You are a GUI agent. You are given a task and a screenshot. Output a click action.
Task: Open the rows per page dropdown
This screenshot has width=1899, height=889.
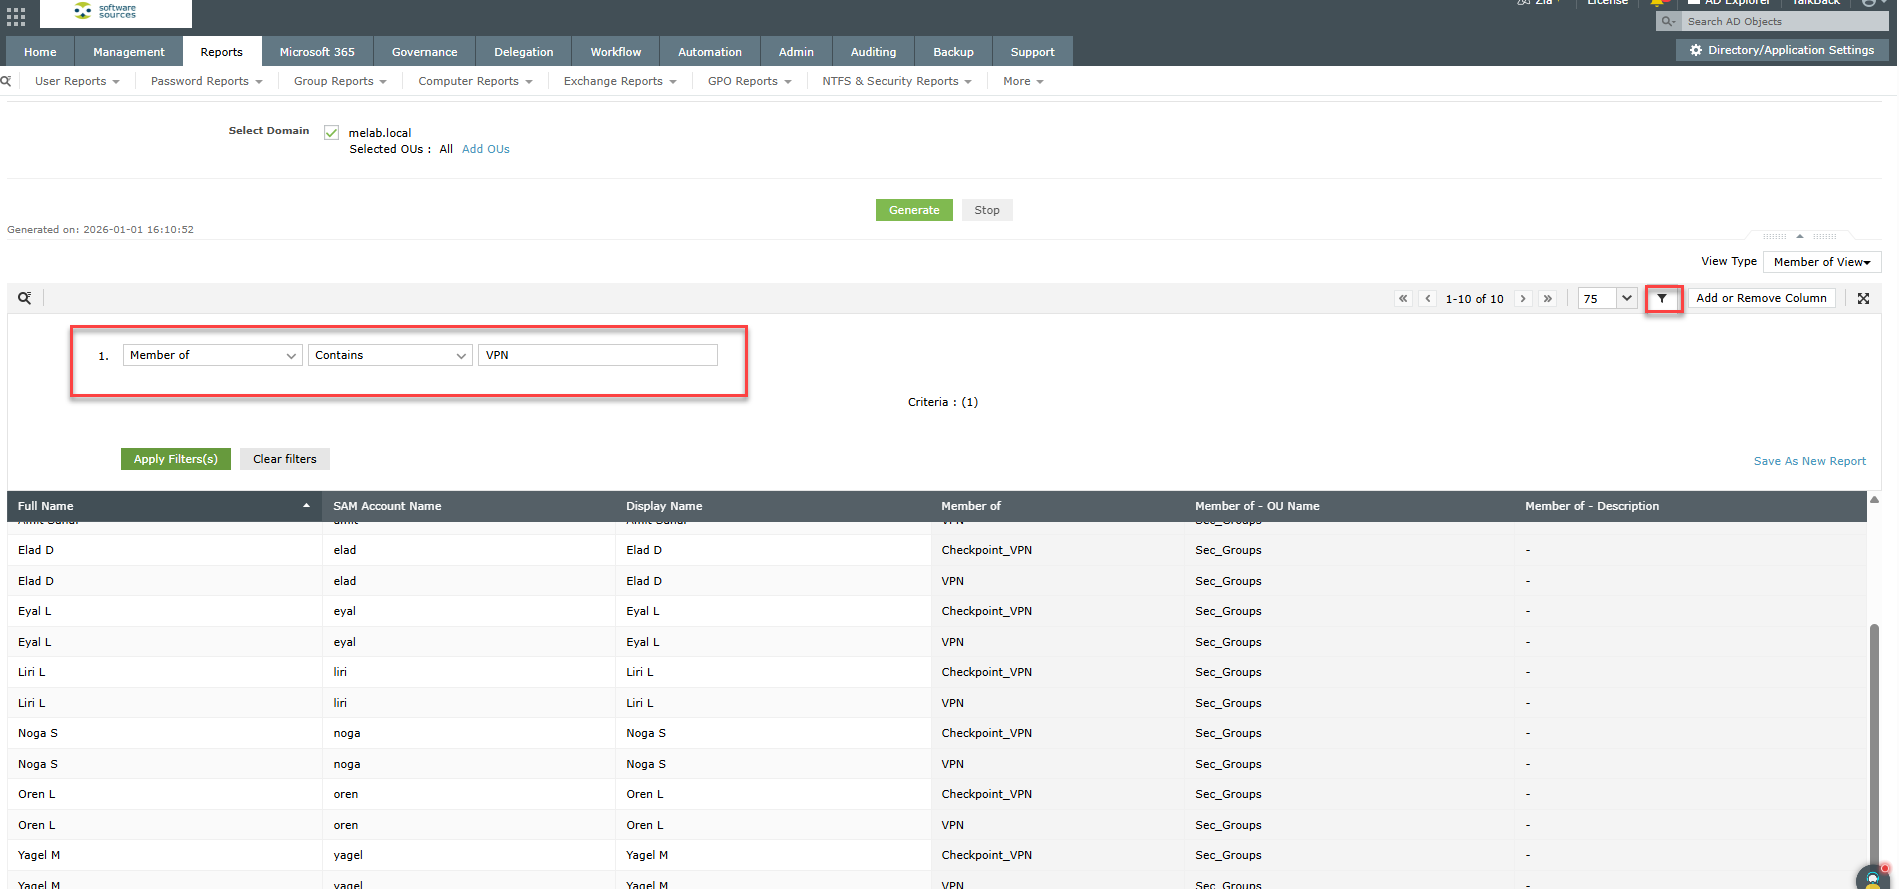[x=1626, y=298]
